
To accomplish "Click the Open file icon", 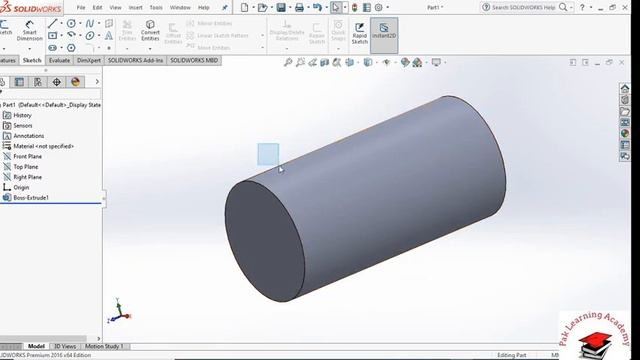I will click(262, 7).
